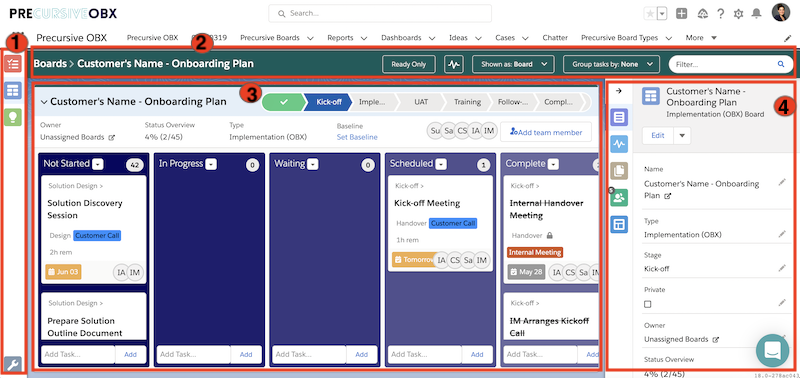Screen dimensions: 800x378
Task: Select the UAT stage in path
Action: (421, 102)
